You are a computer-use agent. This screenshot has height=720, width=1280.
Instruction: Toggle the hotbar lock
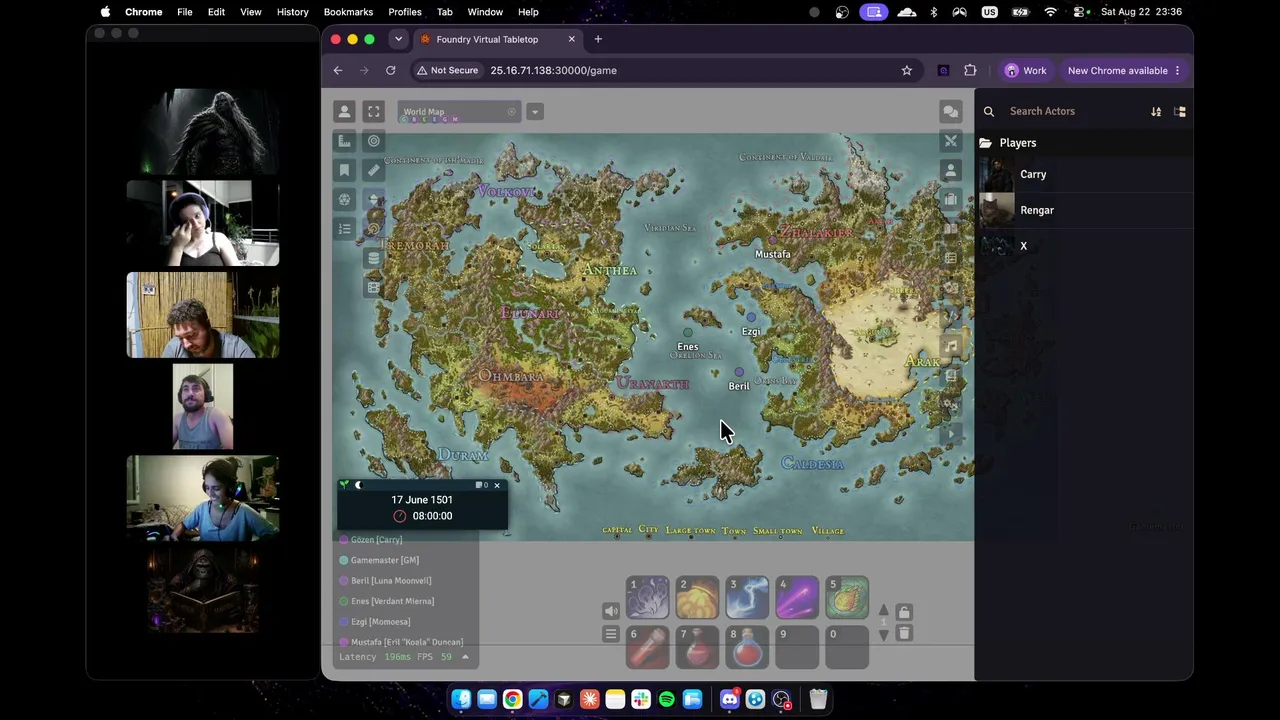(x=904, y=611)
